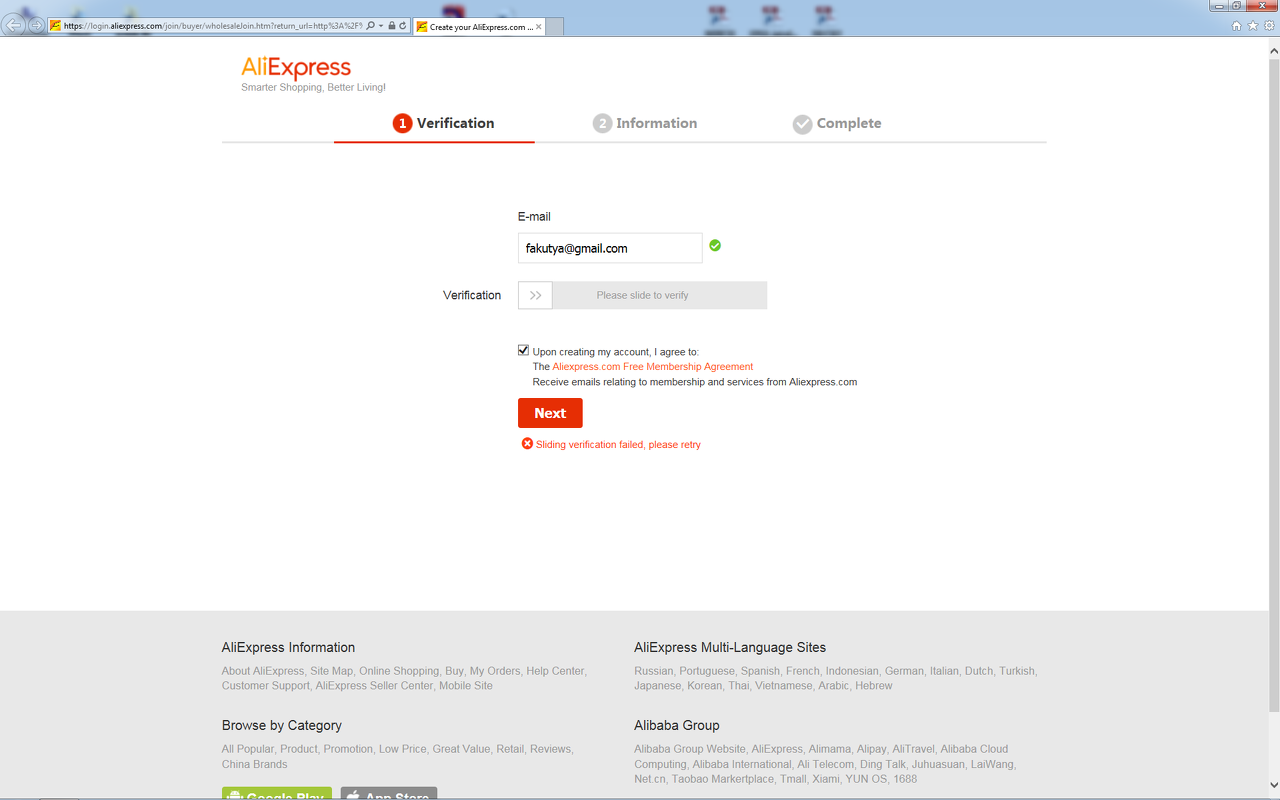Open Aliexpress.com Free Membership Agreement link
Viewport: 1280px width, 800px height.
[x=653, y=367]
